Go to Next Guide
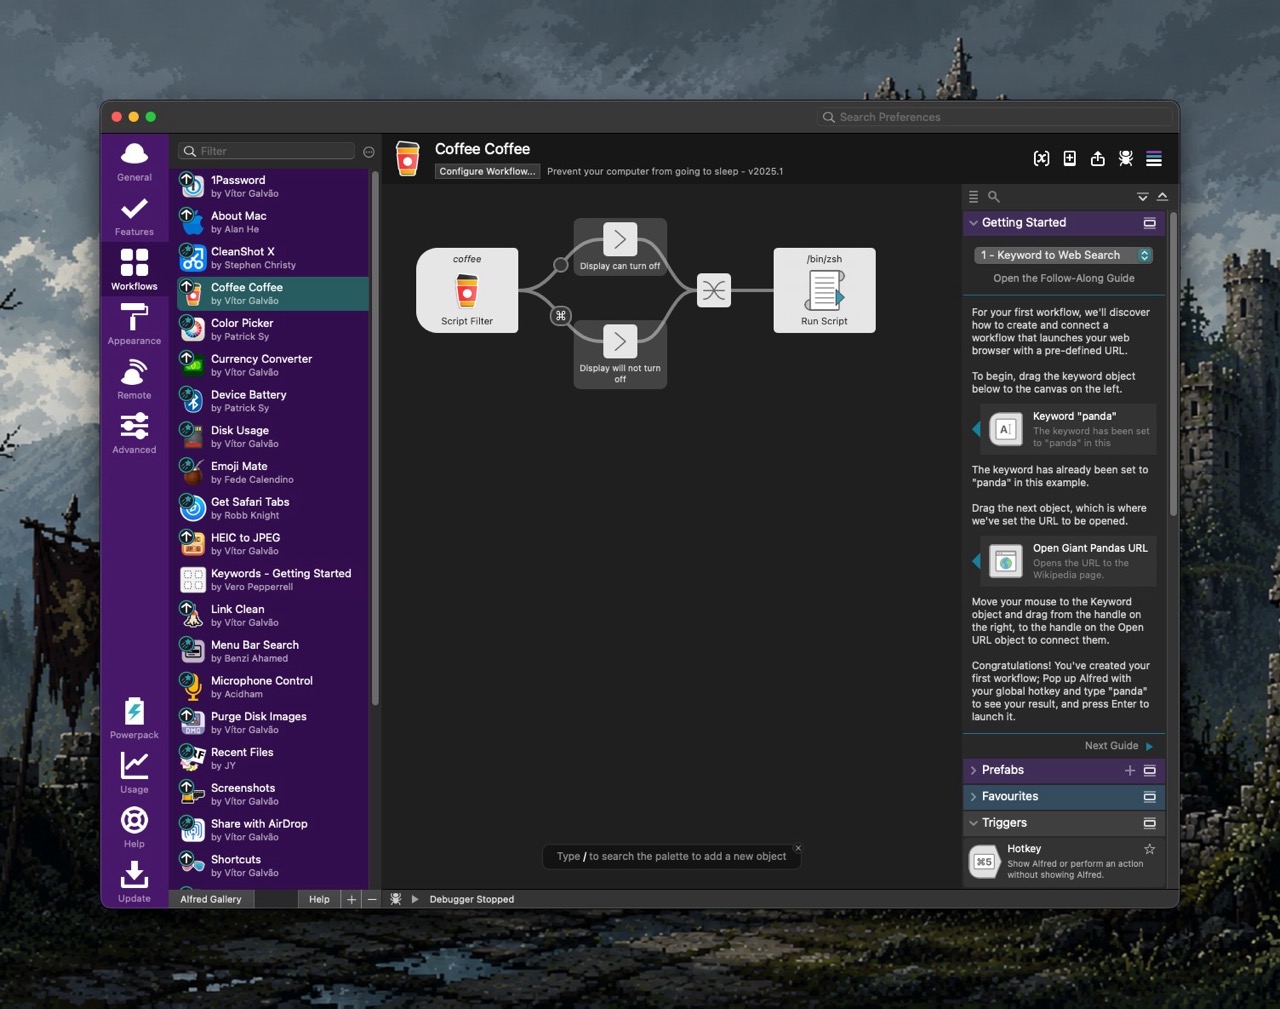Image resolution: width=1280 pixels, height=1009 pixels. point(1119,746)
